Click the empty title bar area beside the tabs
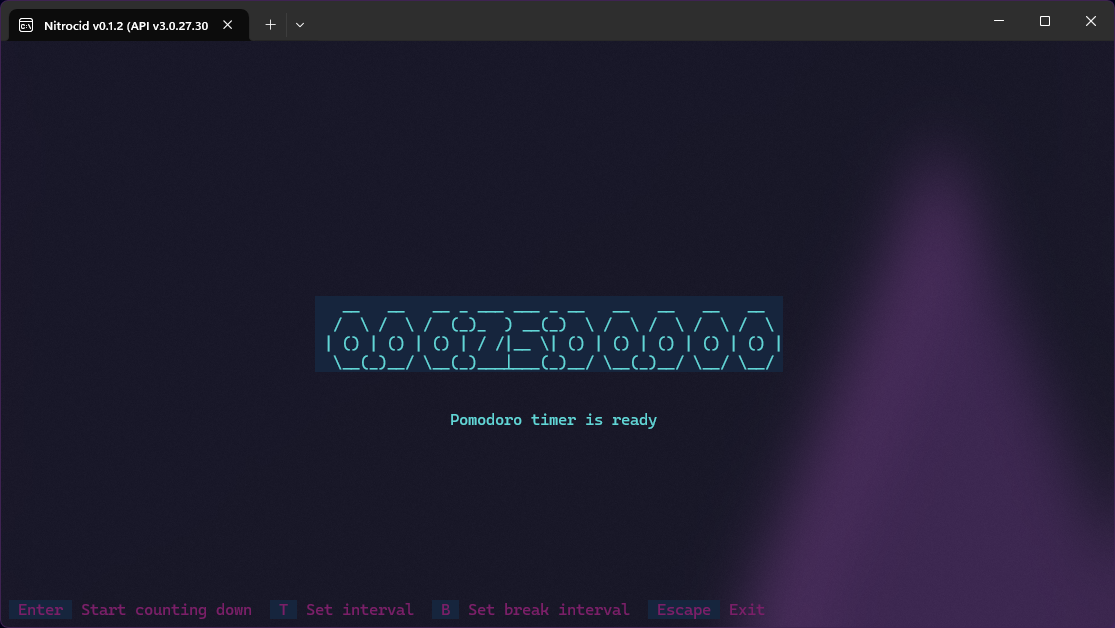1115x628 pixels. pyautogui.click(x=640, y=21)
